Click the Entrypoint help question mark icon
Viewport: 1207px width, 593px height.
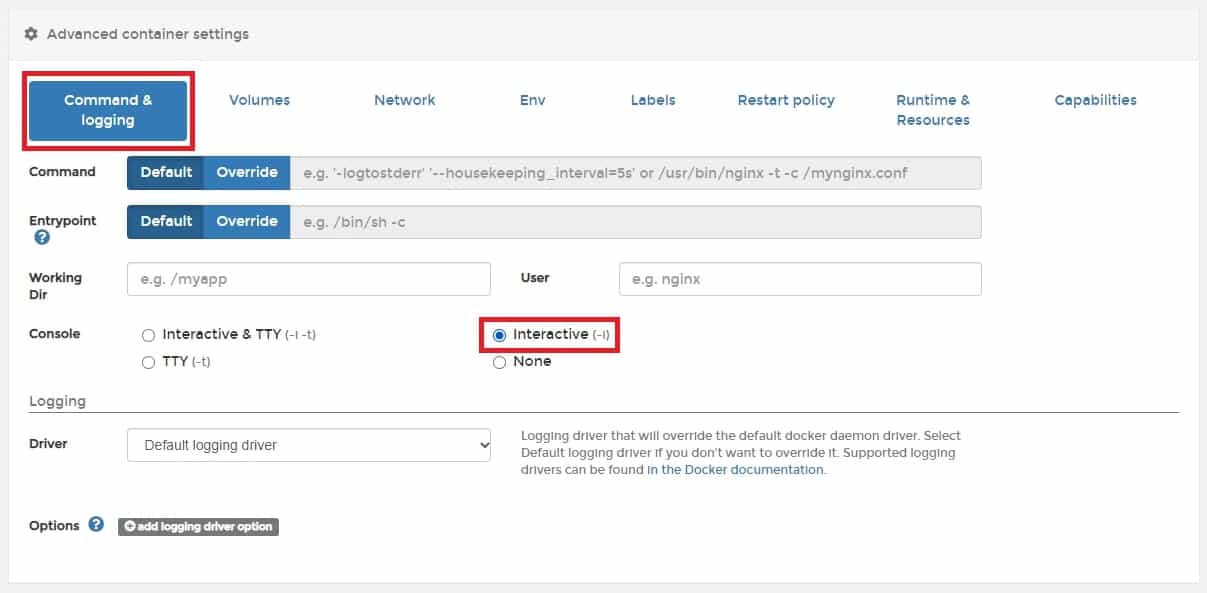(42, 238)
